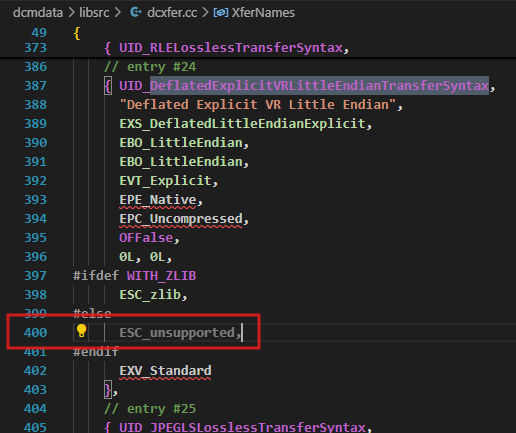This screenshot has width=516, height=433.
Task: Select dcxfer.cc in the breadcrumb
Action: (x=172, y=13)
